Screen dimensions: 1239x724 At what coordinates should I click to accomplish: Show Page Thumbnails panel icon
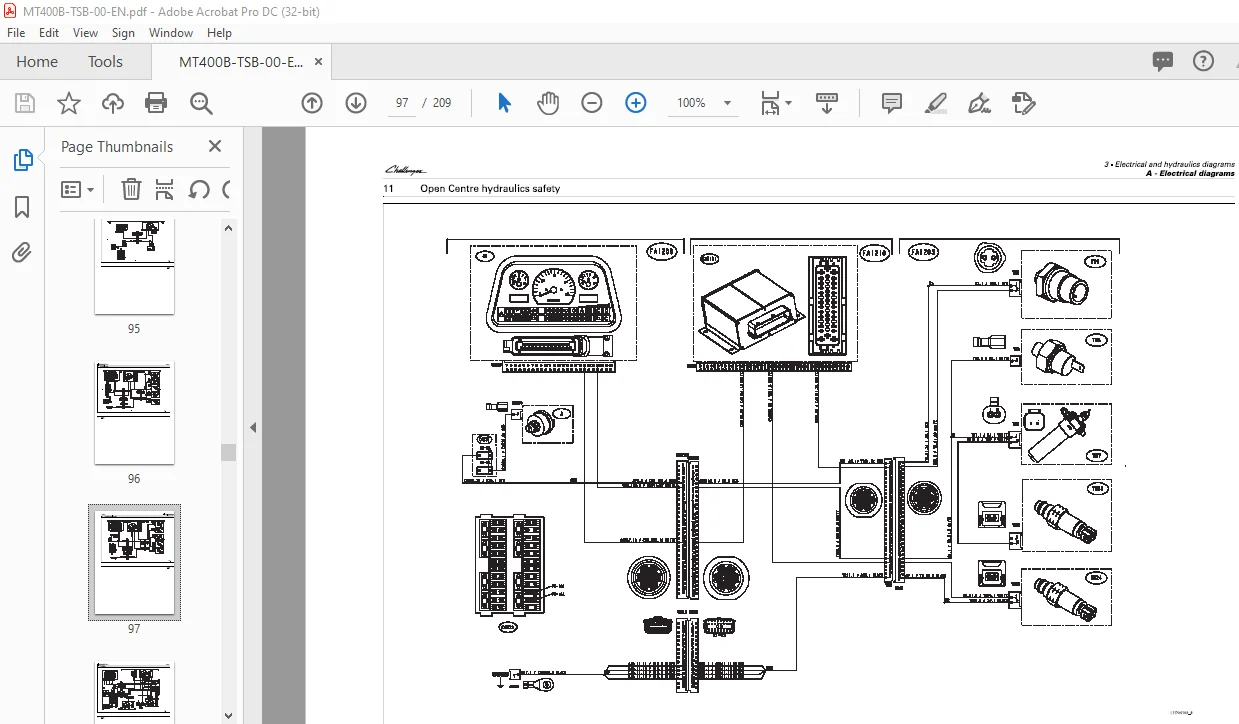click(22, 160)
